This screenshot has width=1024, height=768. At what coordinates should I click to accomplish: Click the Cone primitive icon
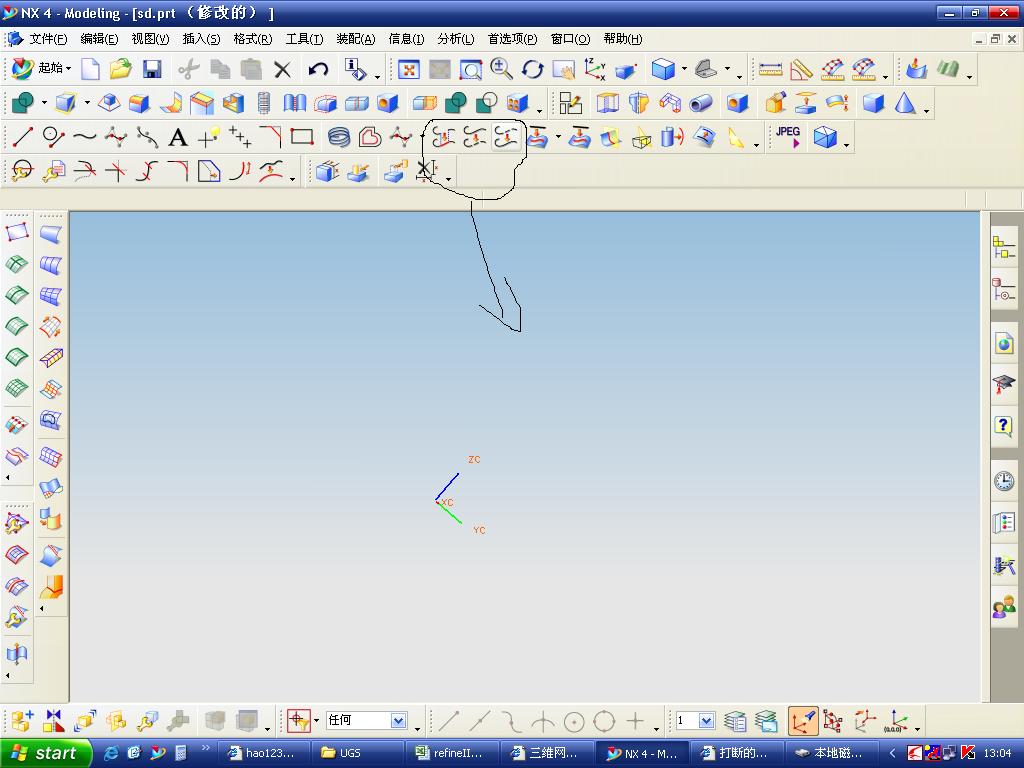click(x=904, y=103)
